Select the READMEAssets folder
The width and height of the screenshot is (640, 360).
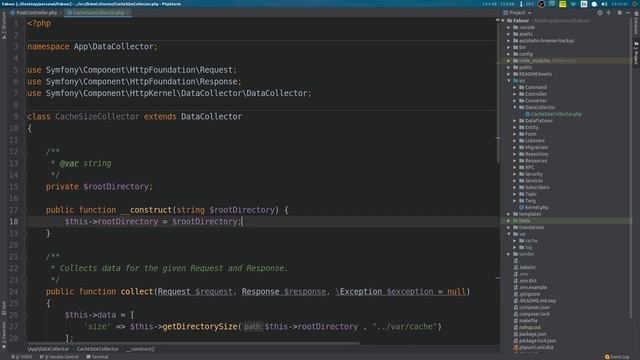coord(535,74)
